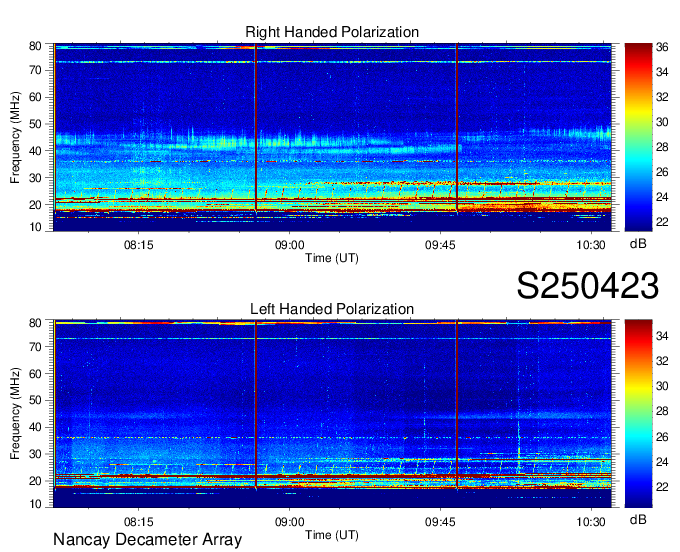The width and height of the screenshot is (680, 552).
Task: Click 22 dB value on Left Handed colorbar
Action: [x=662, y=487]
